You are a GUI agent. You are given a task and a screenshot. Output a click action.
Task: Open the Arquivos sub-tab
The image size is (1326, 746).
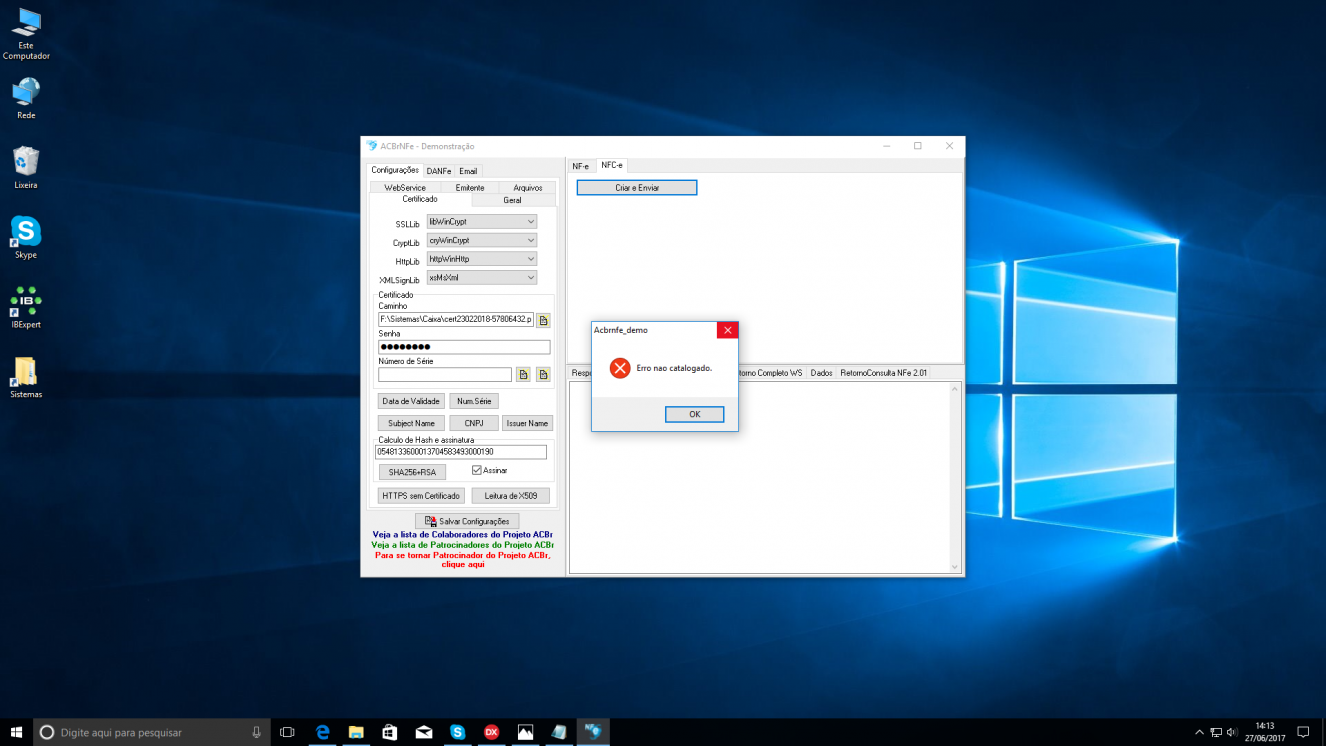point(527,187)
